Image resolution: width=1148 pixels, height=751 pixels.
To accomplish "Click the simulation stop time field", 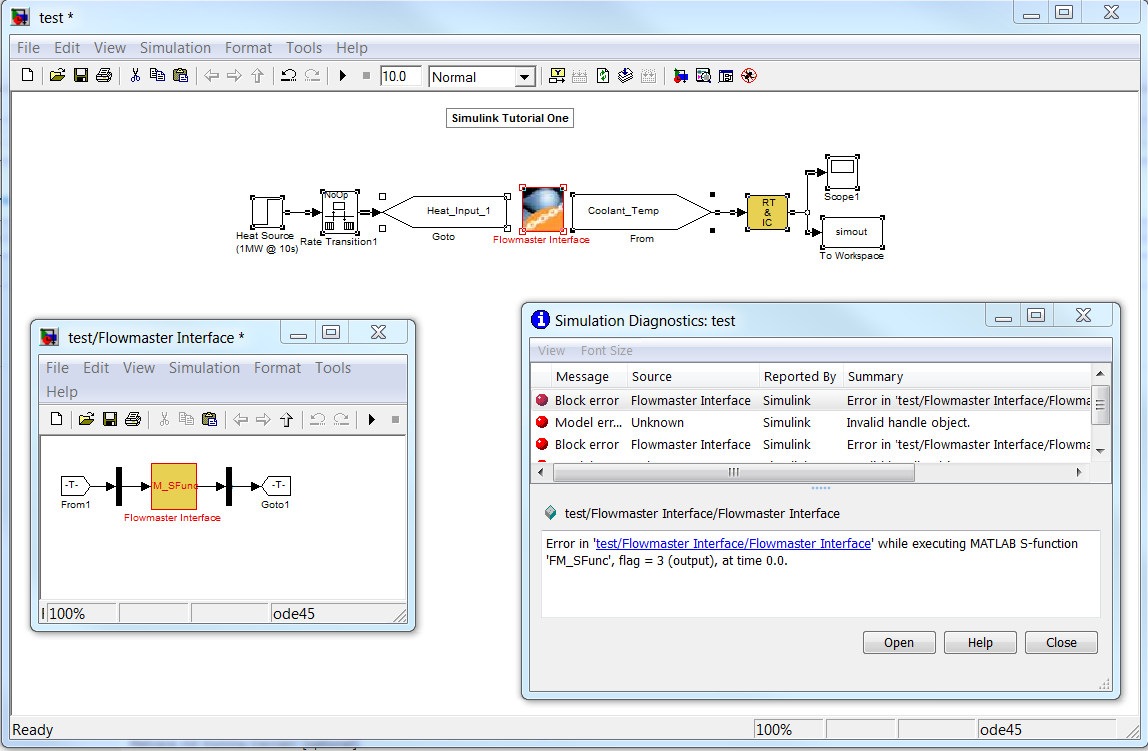I will pyautogui.click(x=400, y=76).
